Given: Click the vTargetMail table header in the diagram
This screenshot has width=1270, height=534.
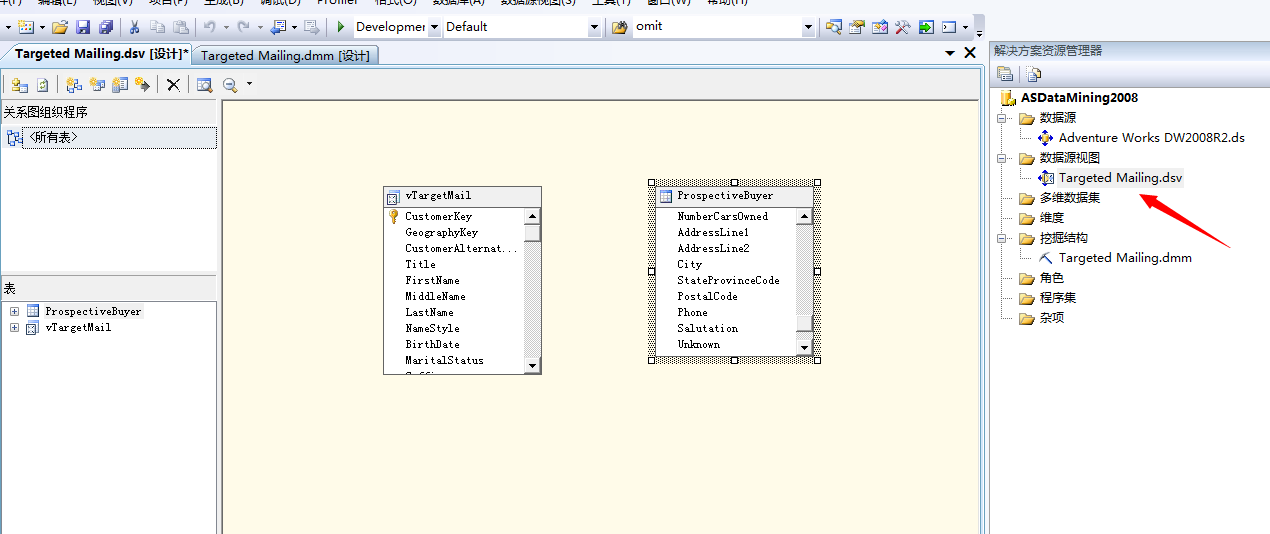Looking at the screenshot, I should [x=462, y=196].
